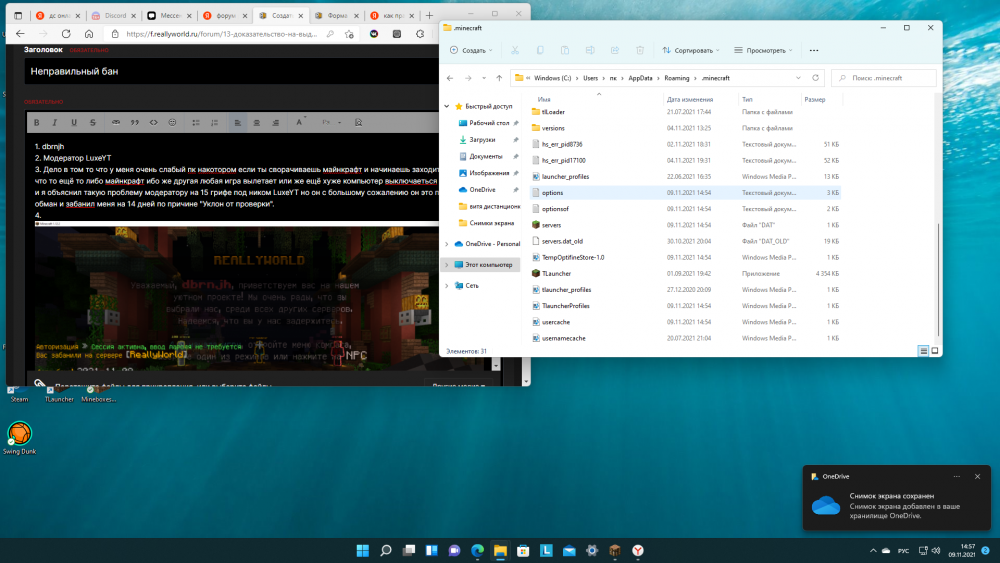Open the text color picker in editor
The image size is (1000, 563).
click(x=299, y=122)
